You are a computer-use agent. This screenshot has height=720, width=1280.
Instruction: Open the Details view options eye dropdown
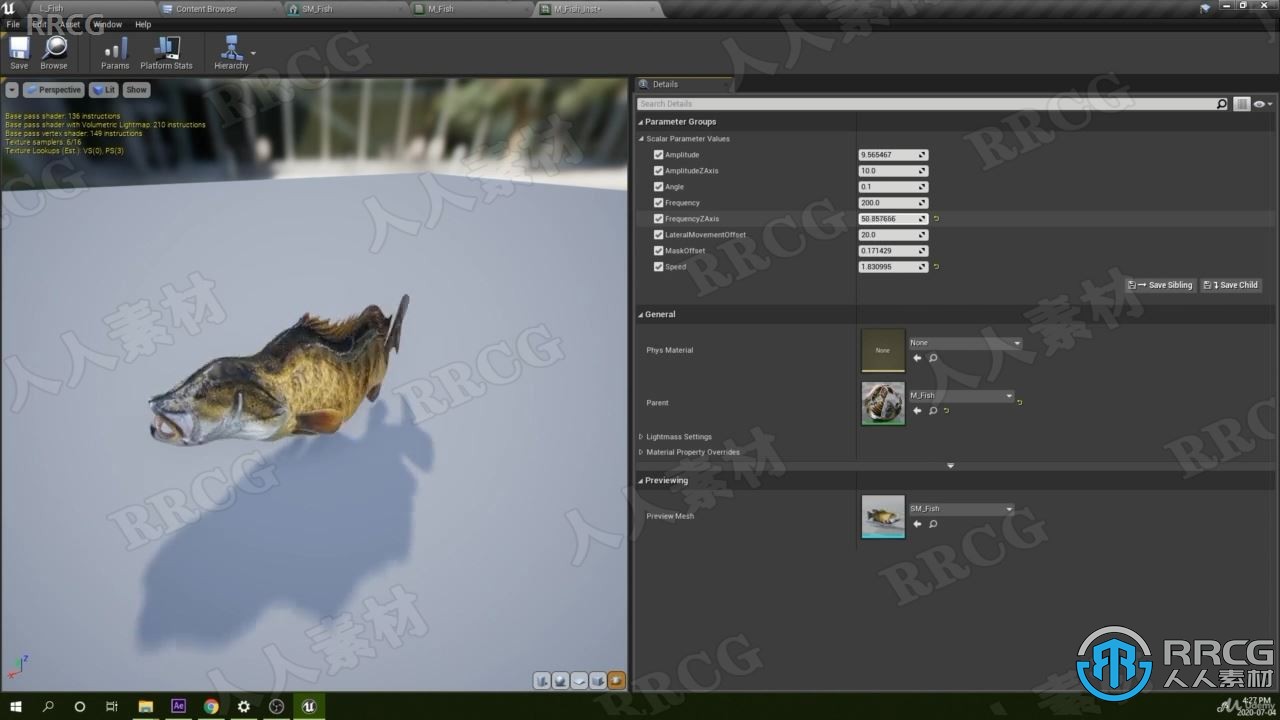[1263, 104]
